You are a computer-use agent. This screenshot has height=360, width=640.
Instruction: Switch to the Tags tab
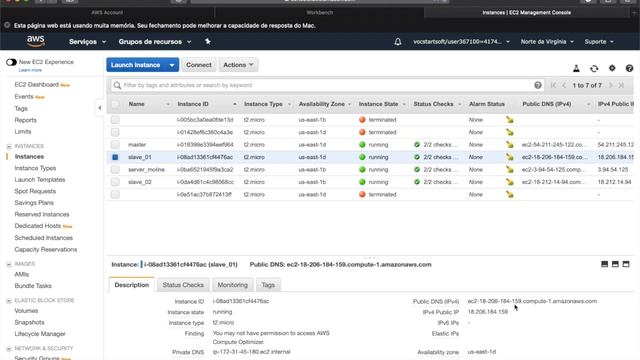(268, 285)
